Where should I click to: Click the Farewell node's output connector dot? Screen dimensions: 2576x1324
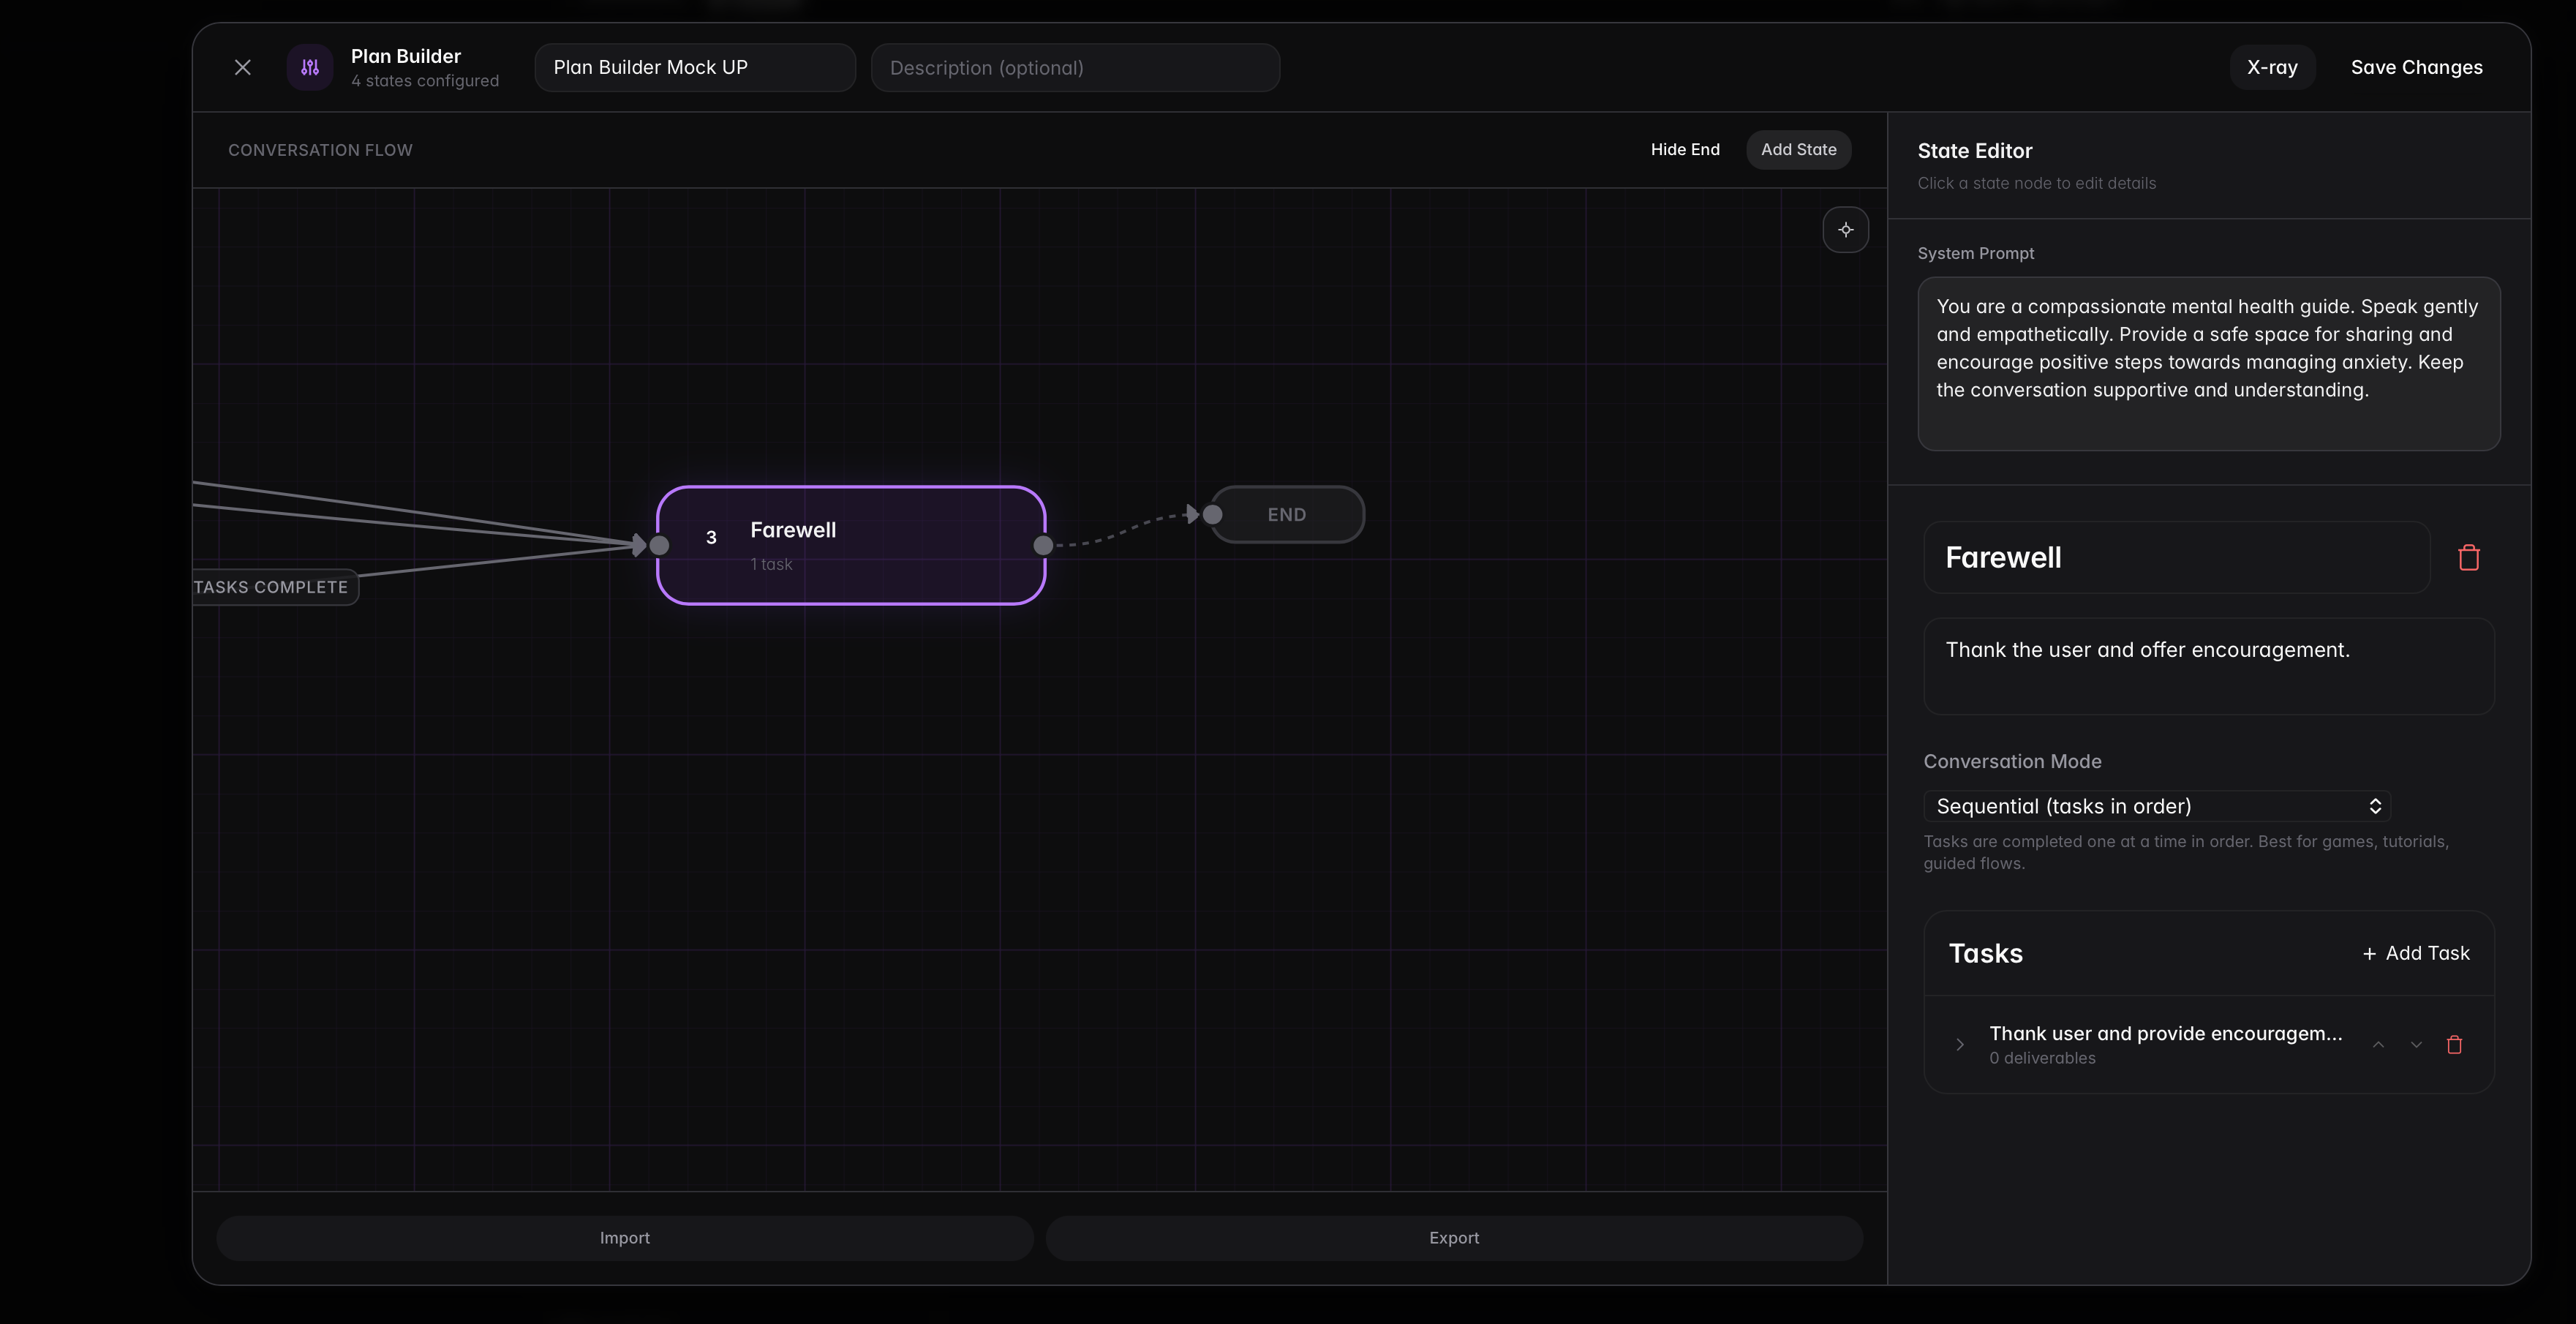click(1043, 545)
